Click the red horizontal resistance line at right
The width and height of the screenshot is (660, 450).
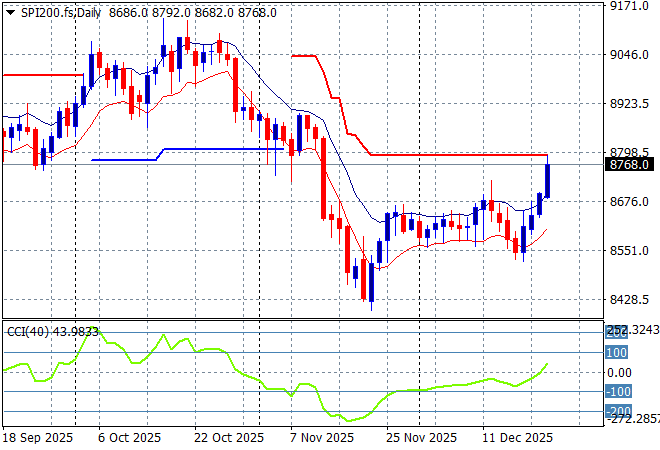460,155
